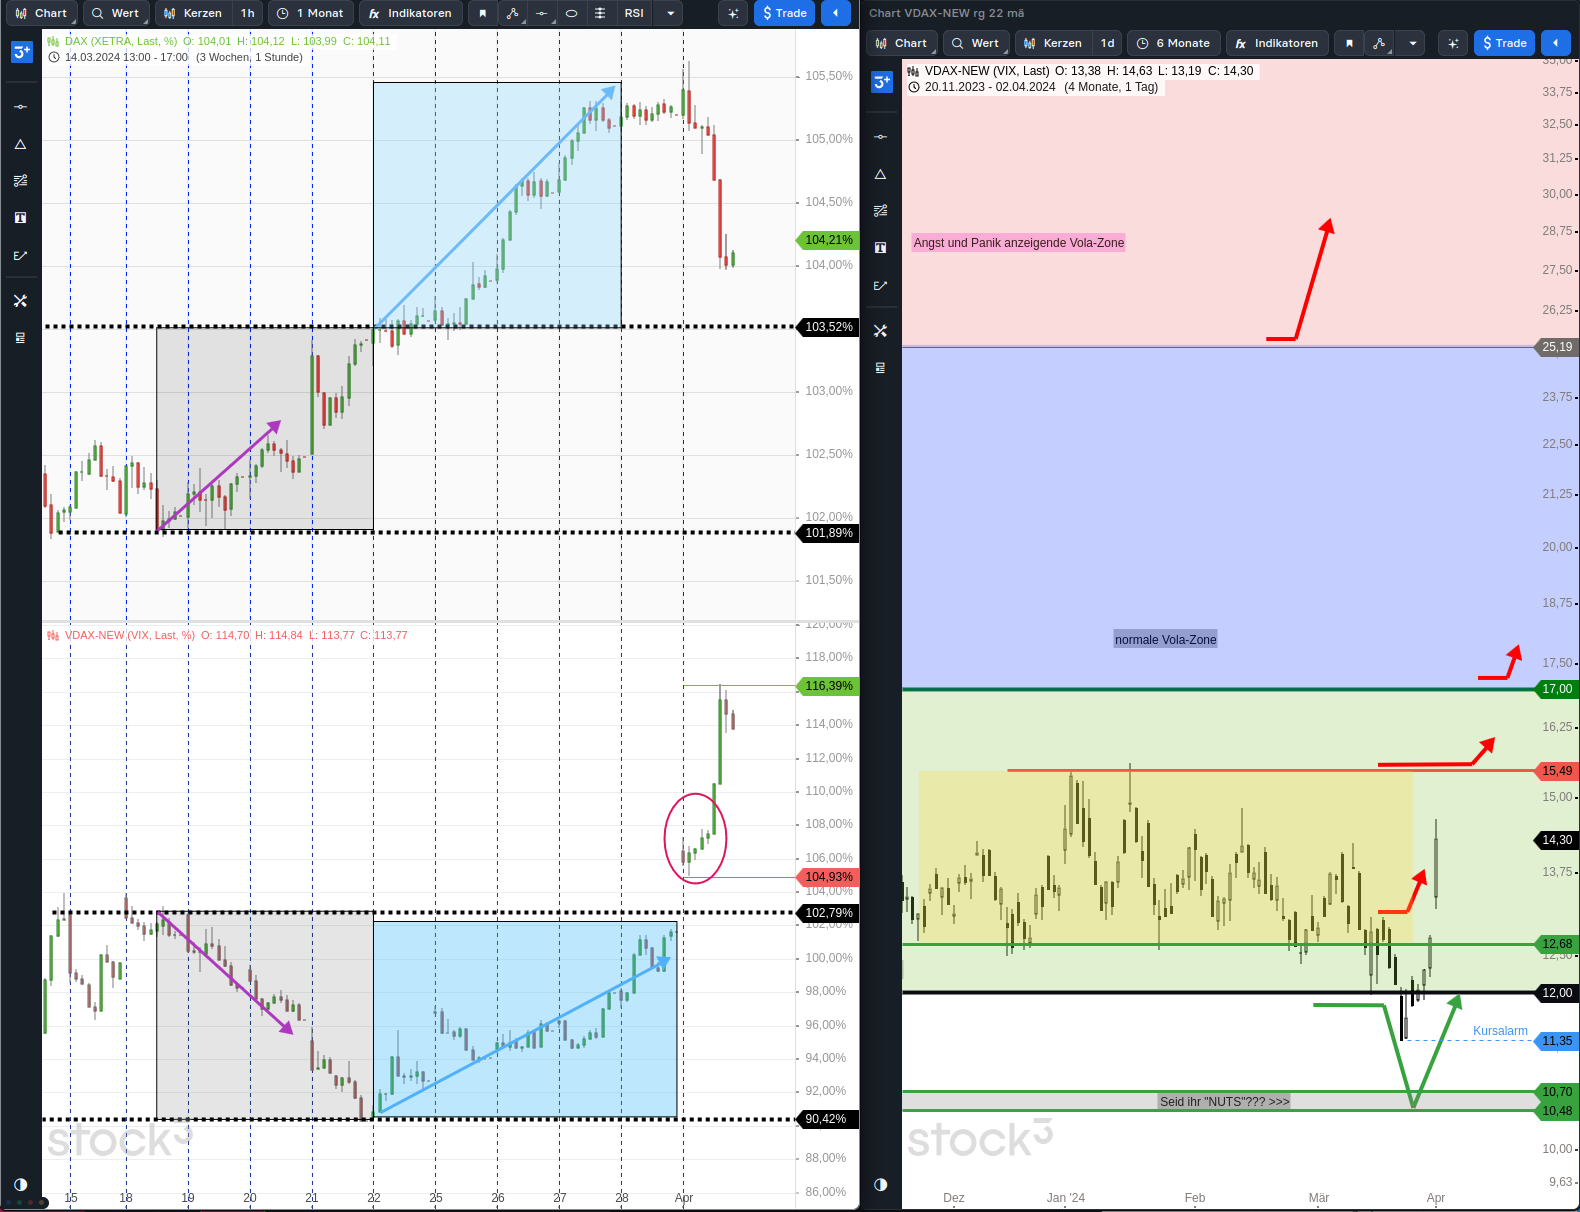Open the settings tools icon in left sidebar
This screenshot has height=1212, width=1580.
(x=20, y=301)
